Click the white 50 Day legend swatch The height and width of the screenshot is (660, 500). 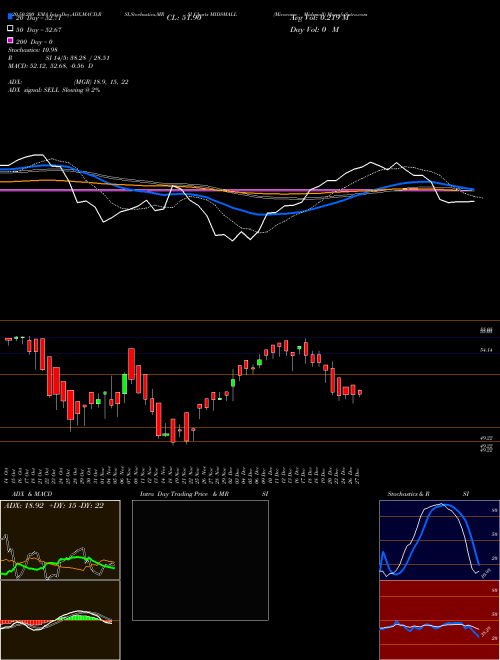pyautogui.click(x=11, y=29)
